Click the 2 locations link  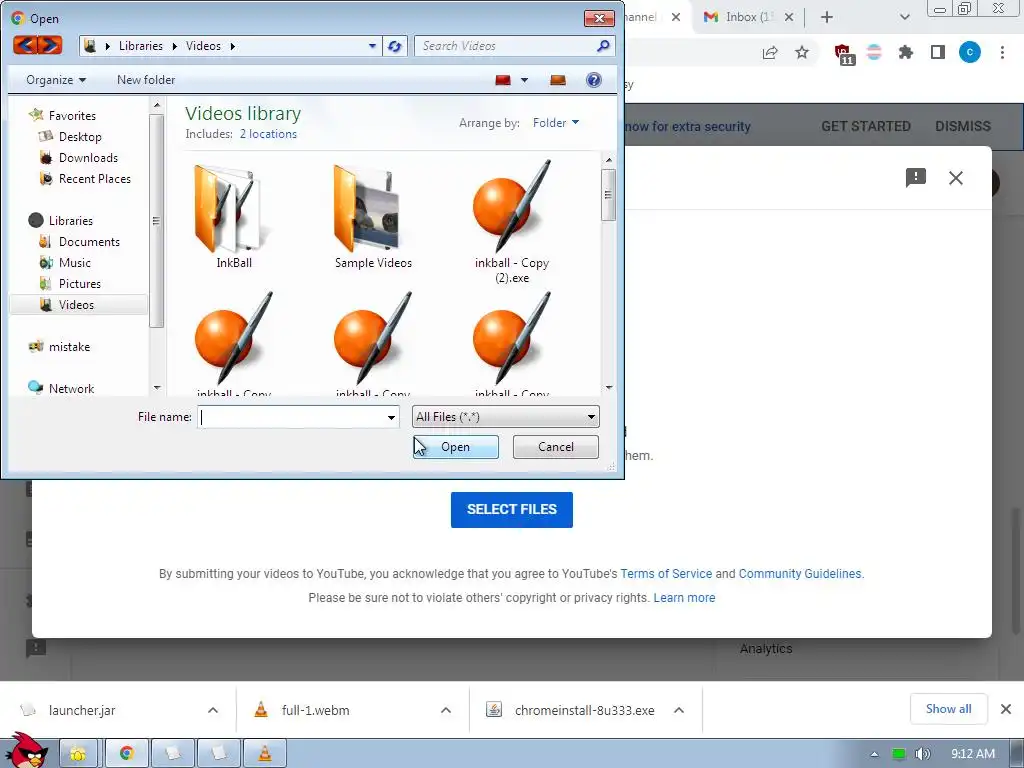tap(268, 134)
